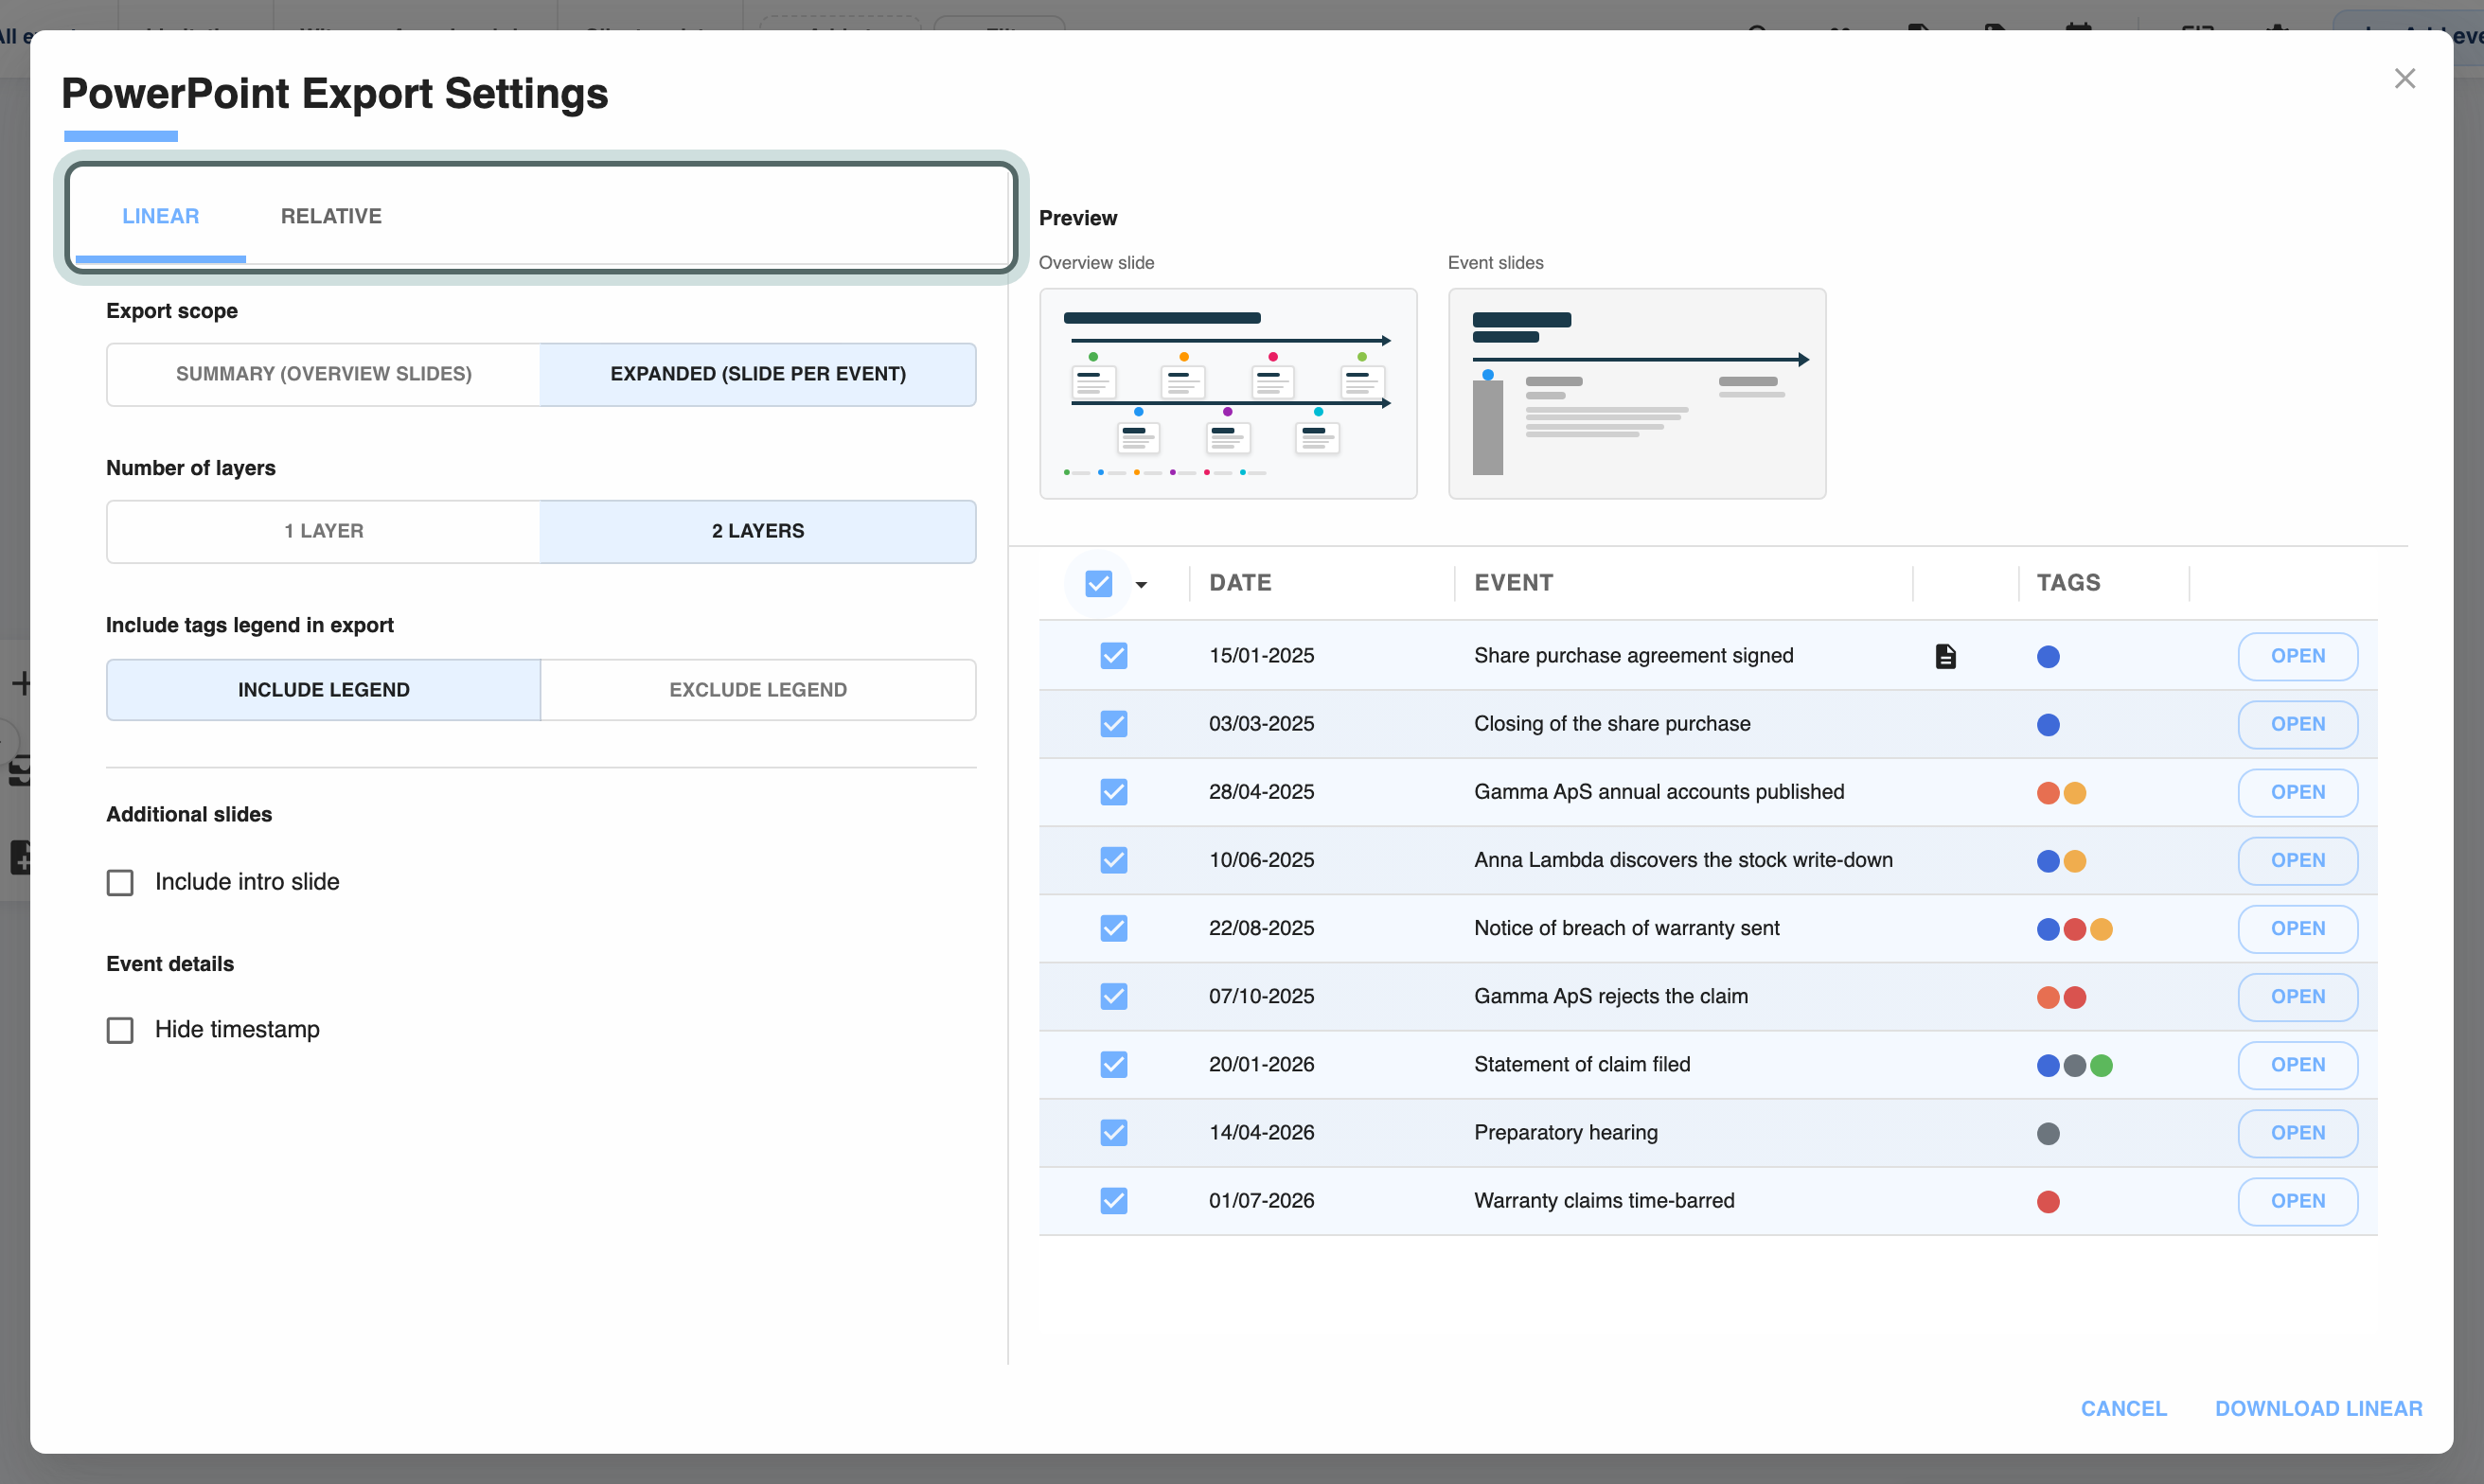Click the green tag dot on Statement of claim filed row
2484x1484 pixels.
click(2101, 1066)
